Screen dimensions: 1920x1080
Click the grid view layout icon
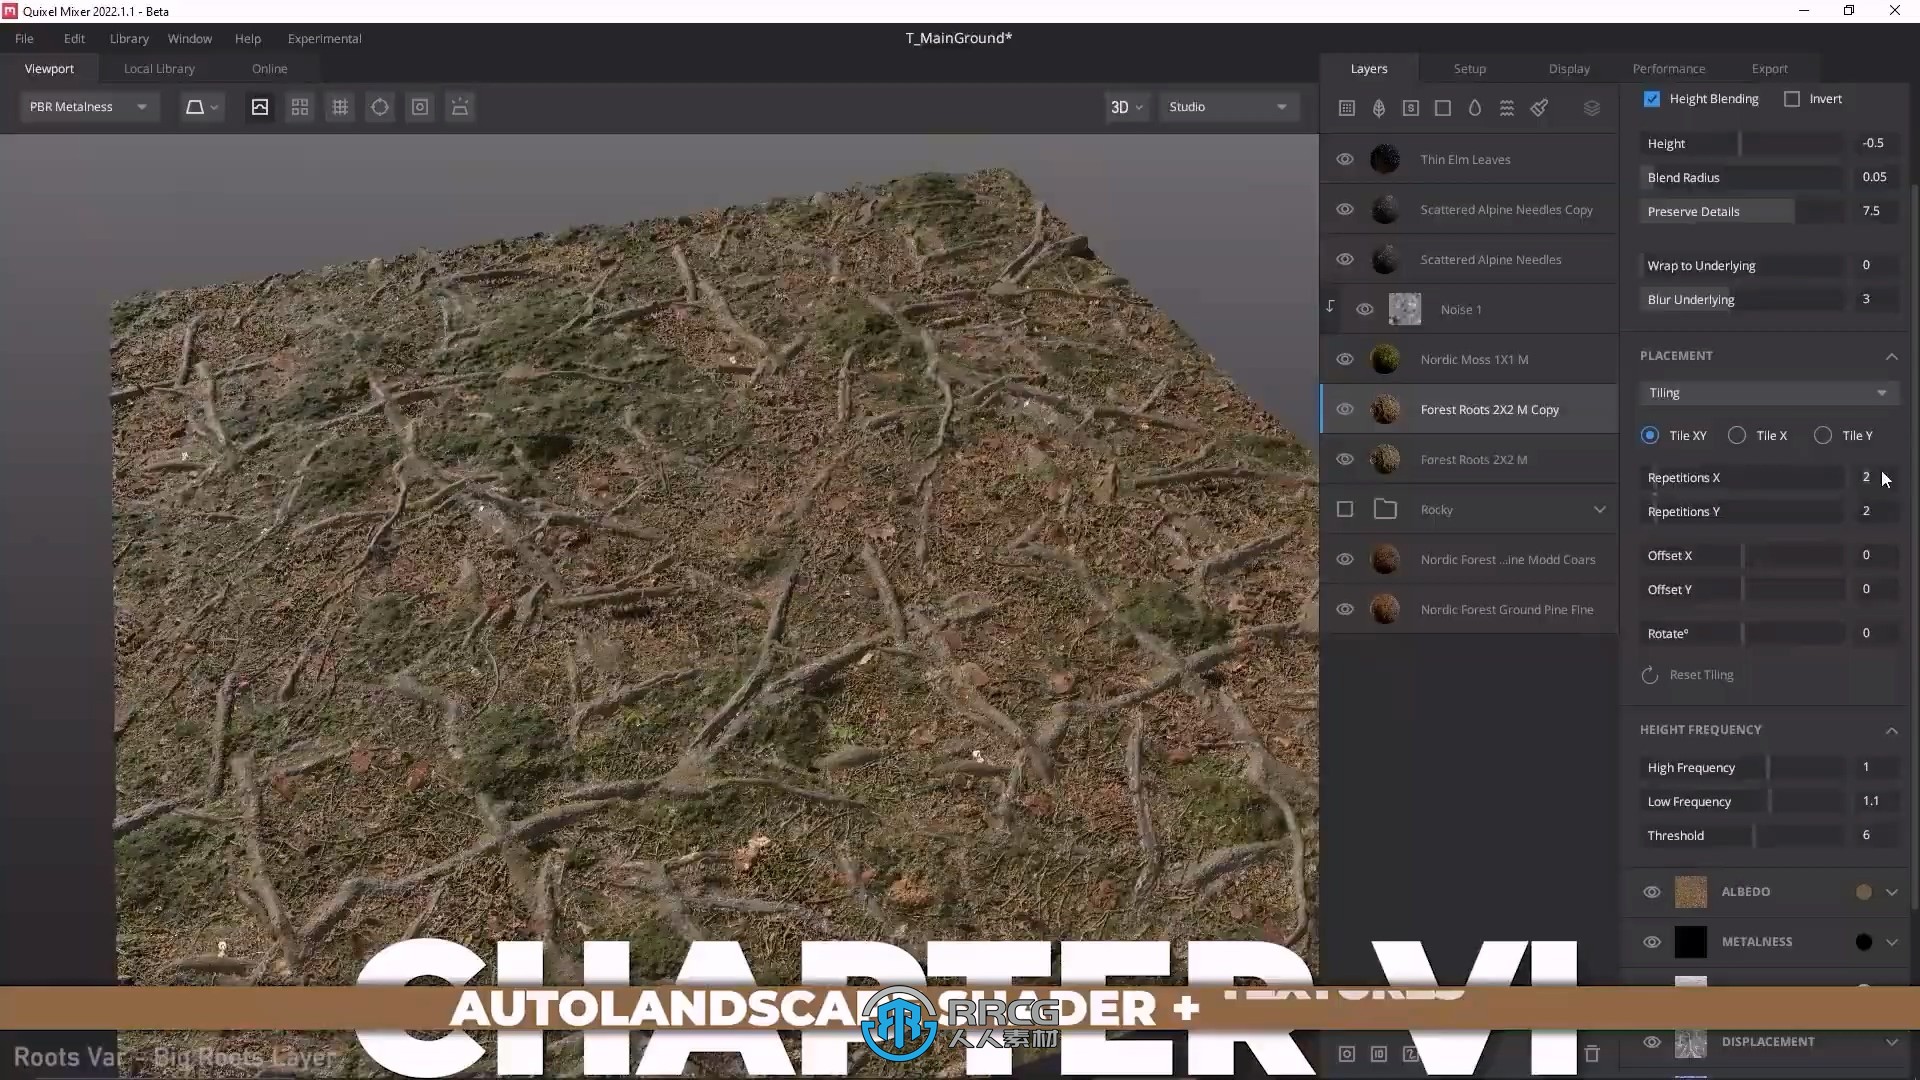(x=299, y=107)
